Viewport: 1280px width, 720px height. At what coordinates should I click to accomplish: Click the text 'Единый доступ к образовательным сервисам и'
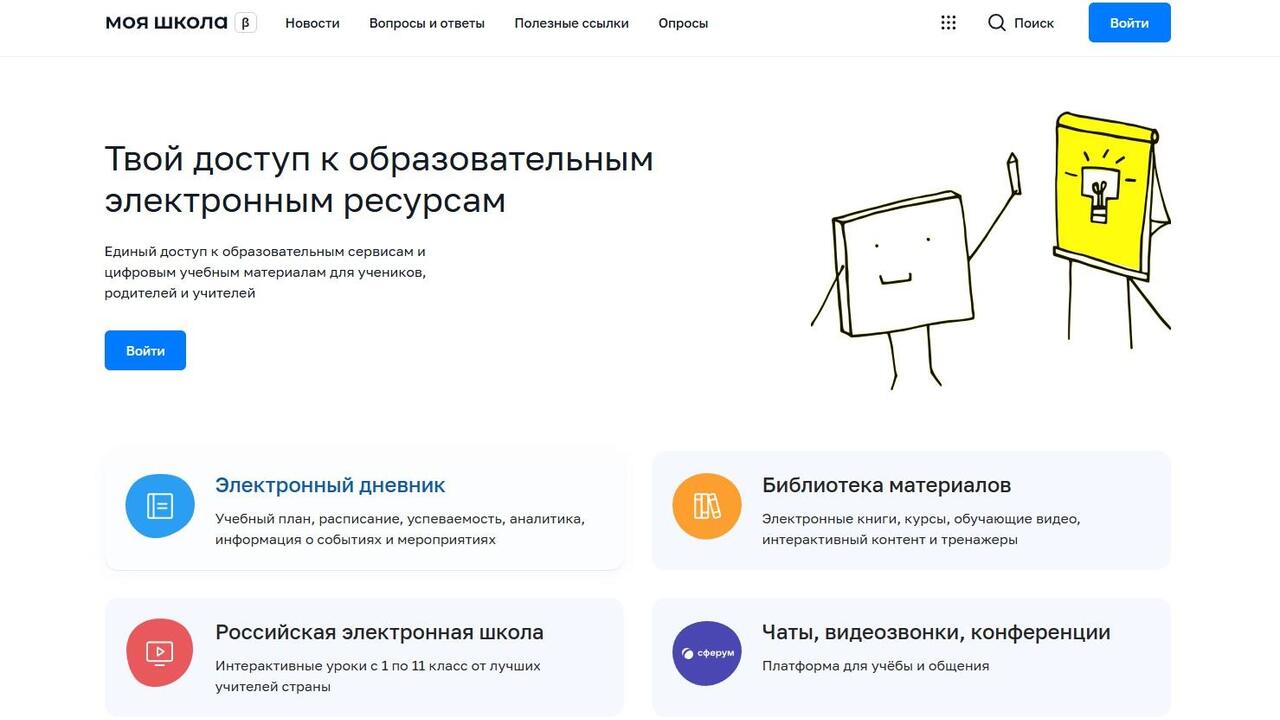(265, 251)
